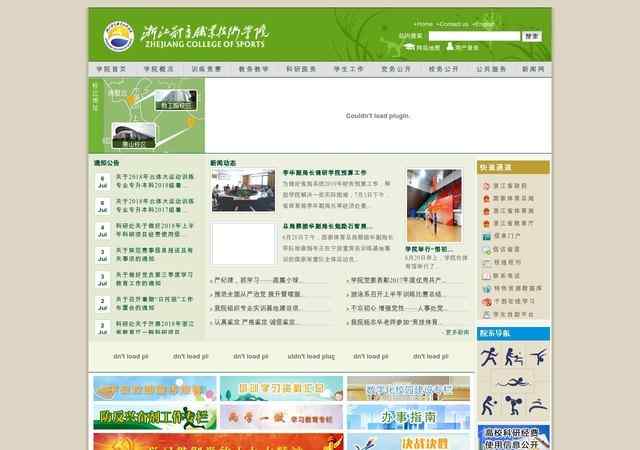This screenshot has width=640, height=450.
Task: Click the weightlifter pictogram in department navigation
Action: click(x=513, y=405)
